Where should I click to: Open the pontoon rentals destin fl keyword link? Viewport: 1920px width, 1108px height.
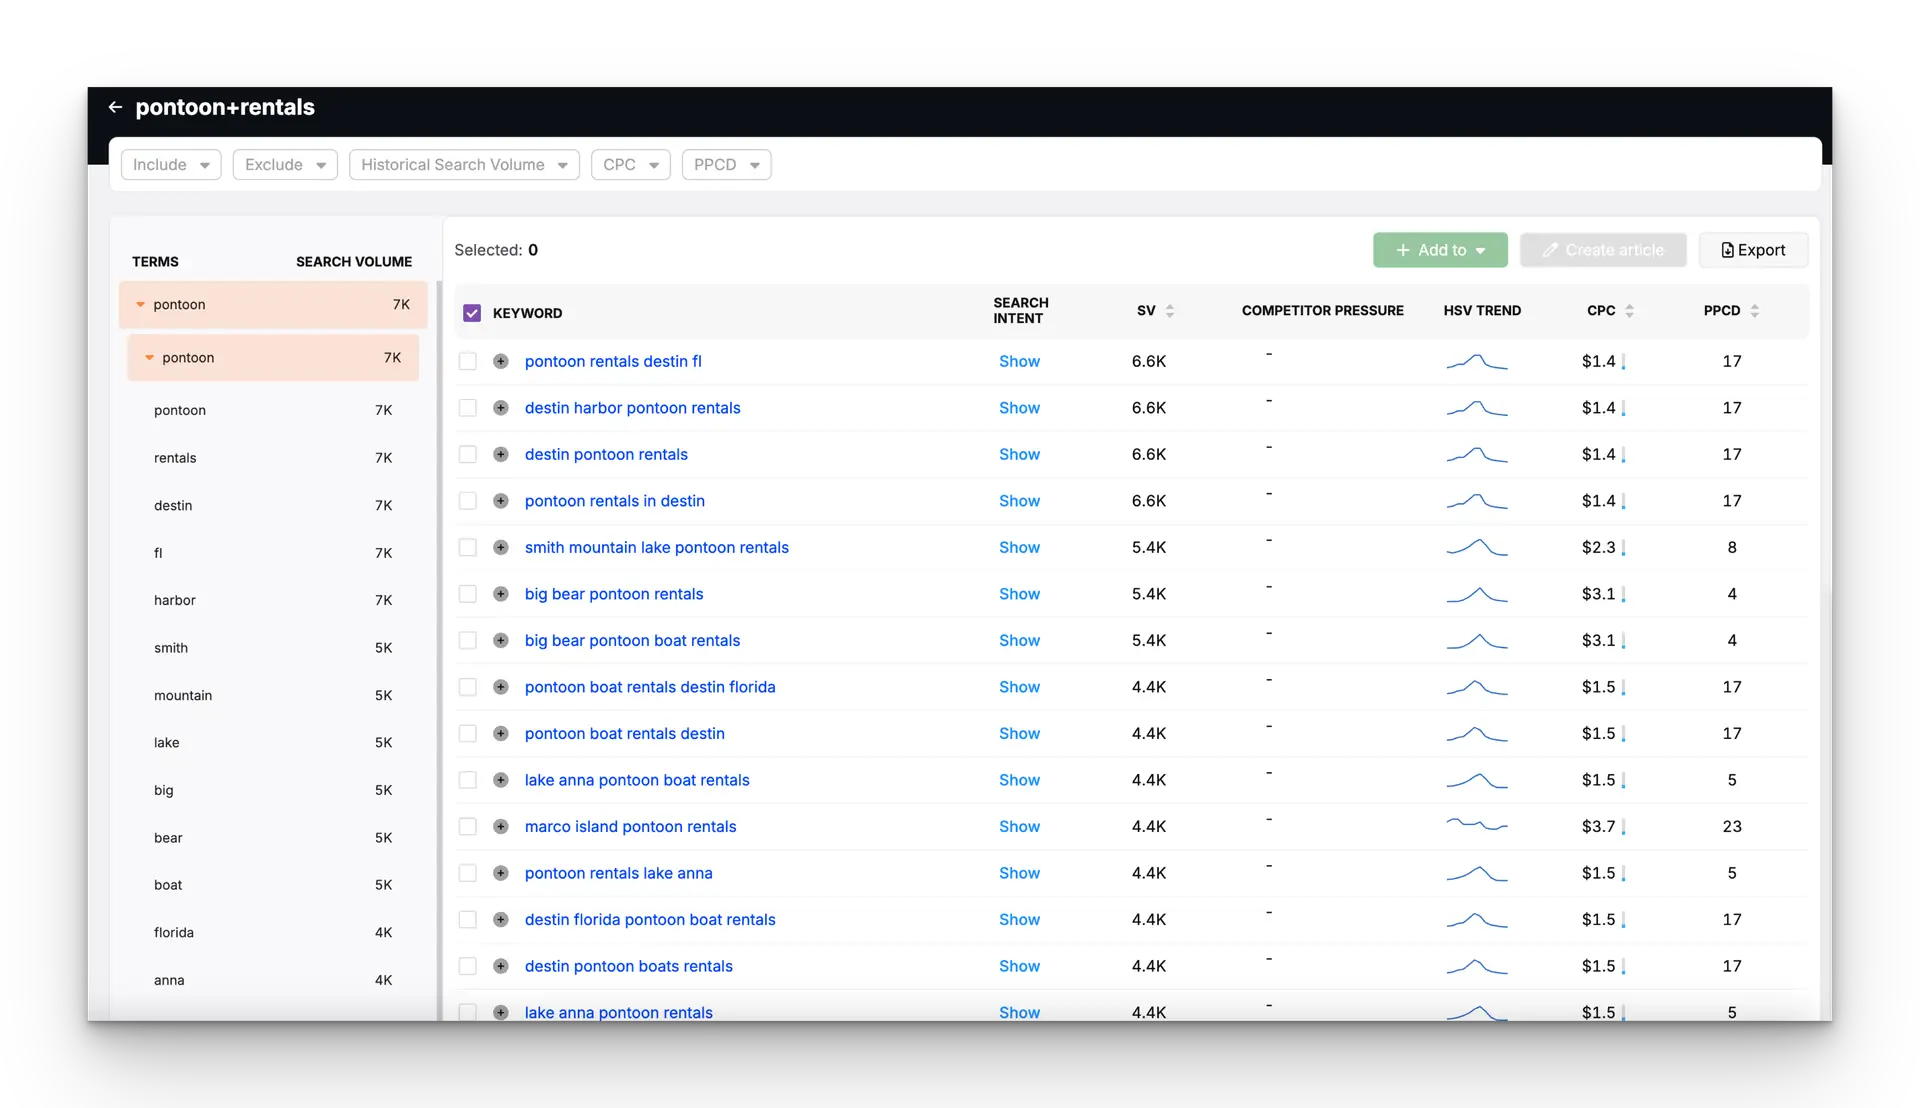coord(613,361)
